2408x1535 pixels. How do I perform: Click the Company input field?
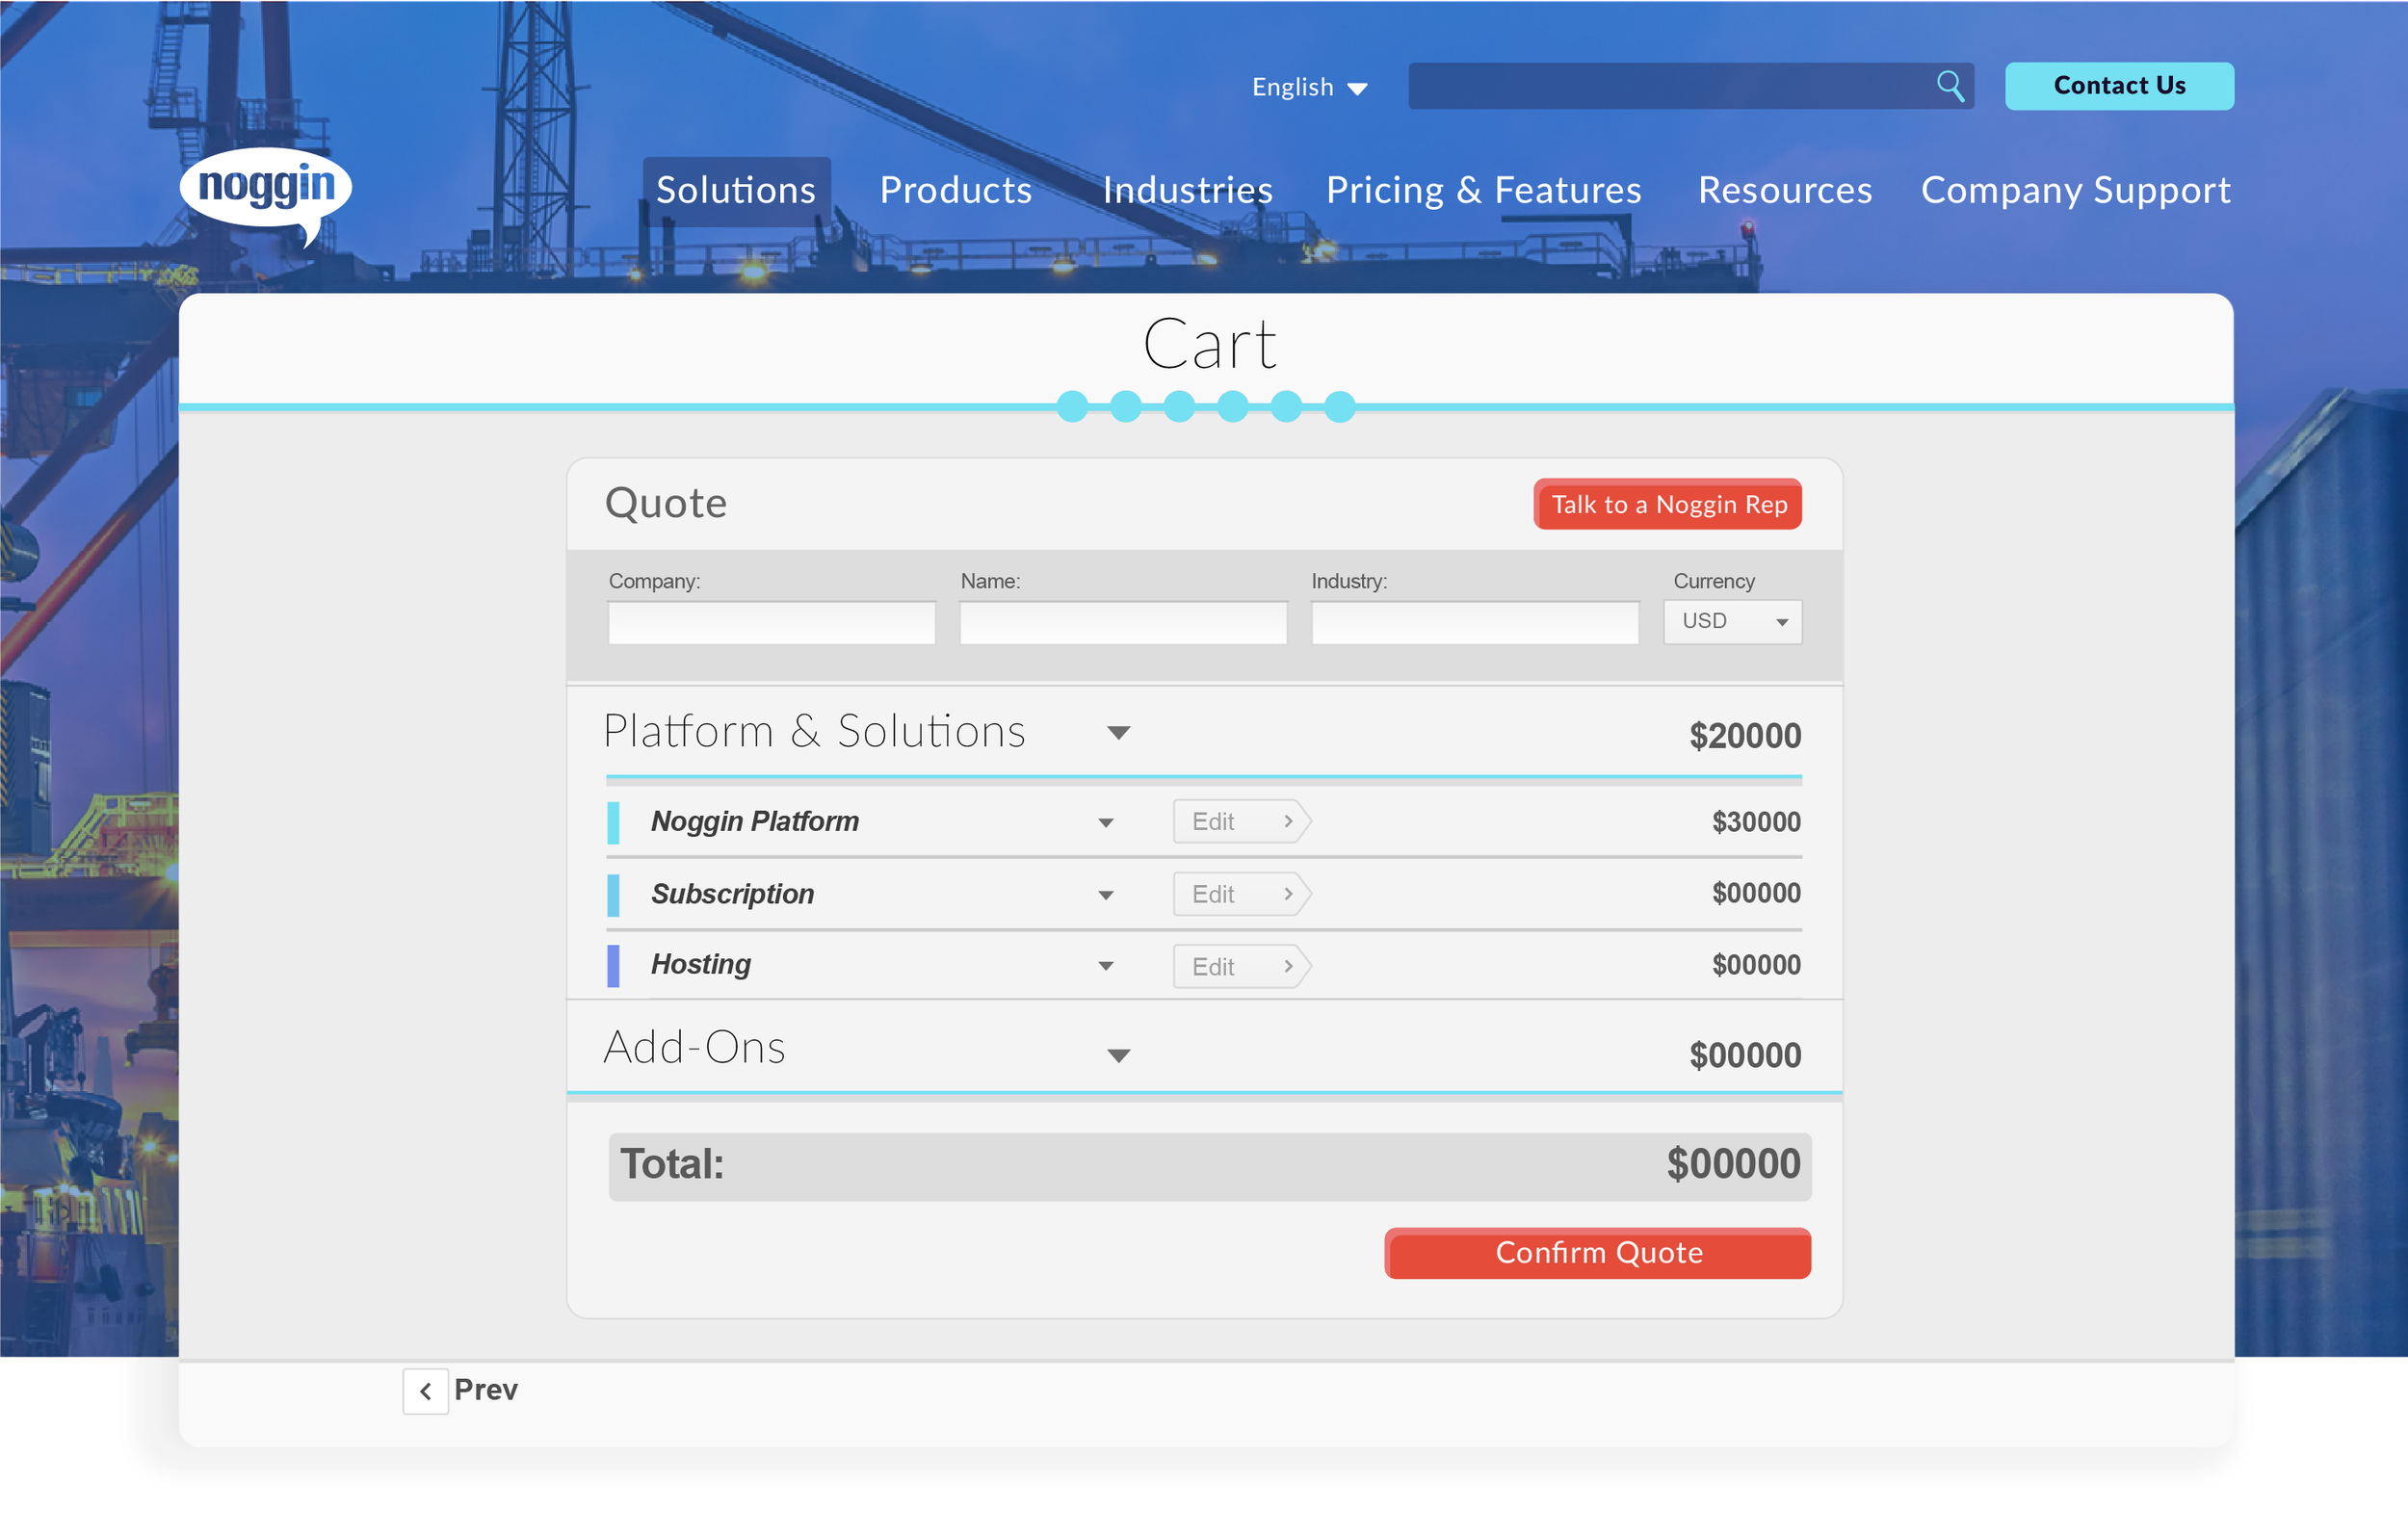point(770,622)
